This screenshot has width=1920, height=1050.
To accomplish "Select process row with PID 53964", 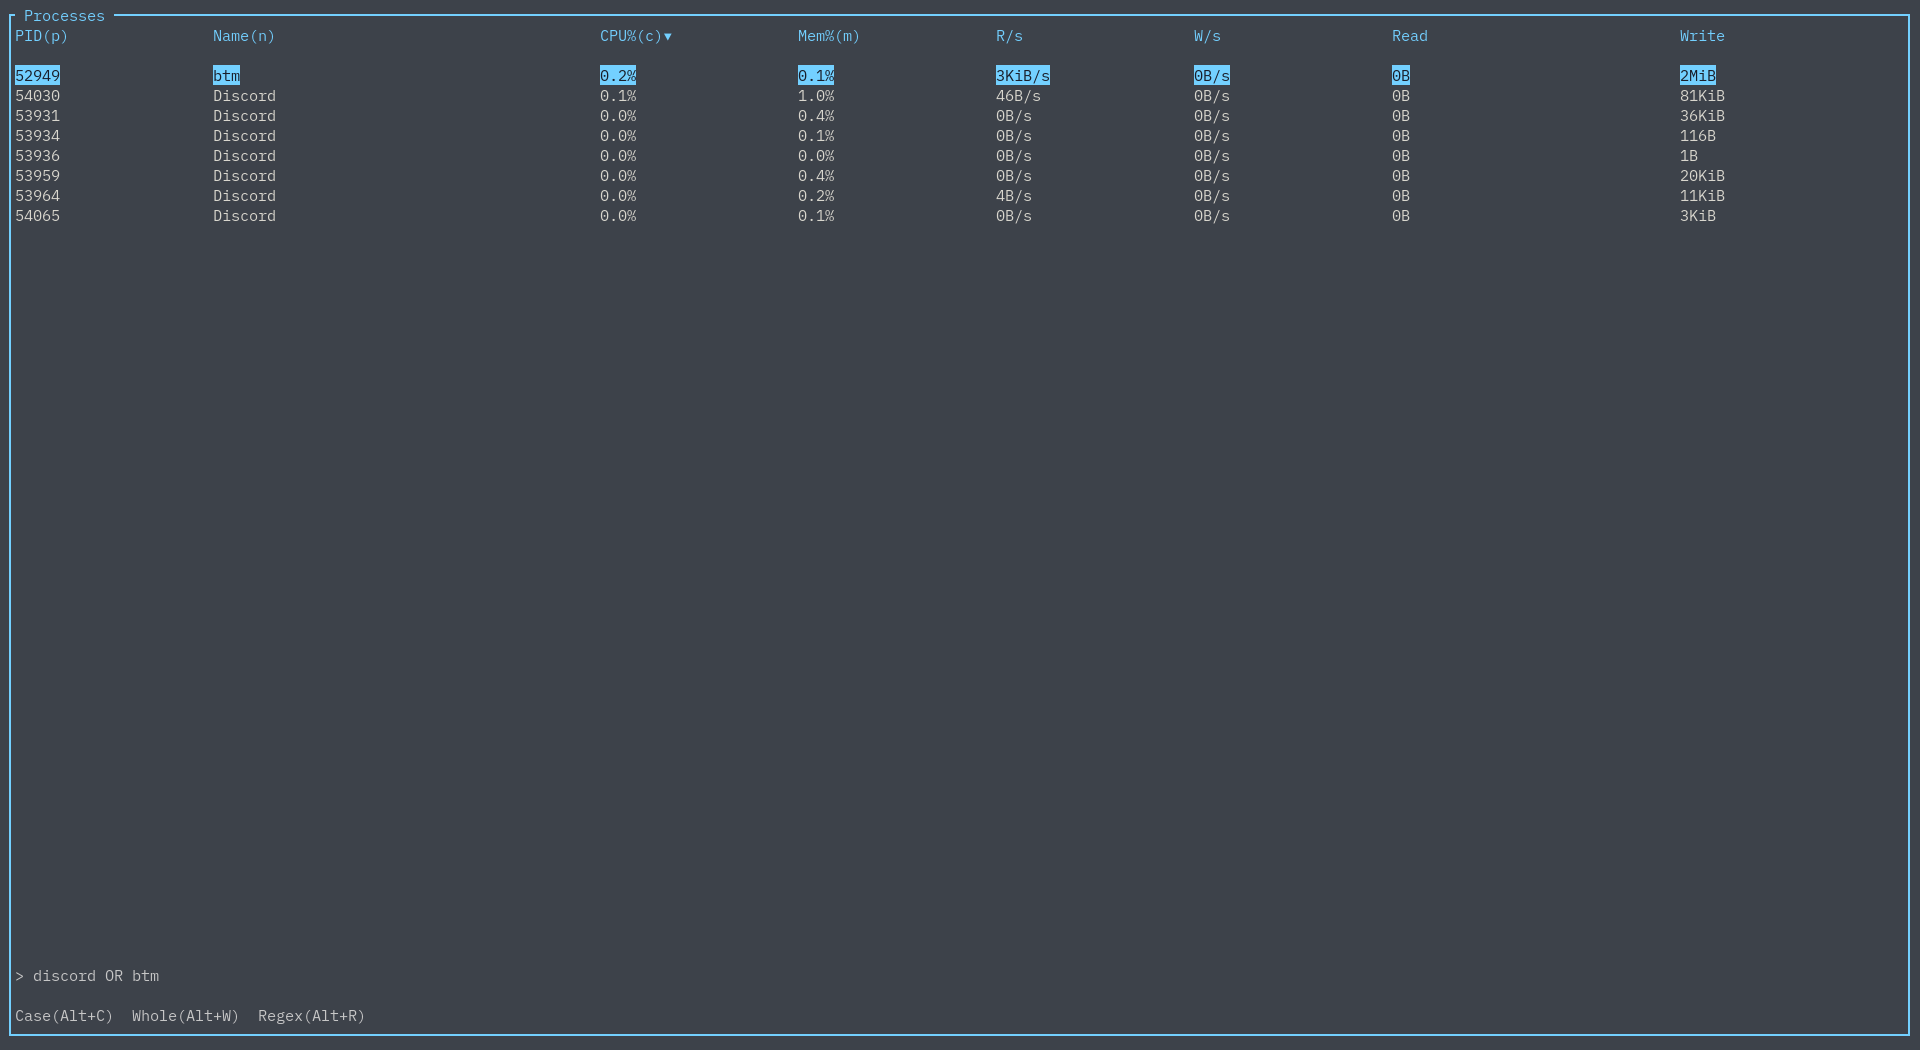I will [x=960, y=196].
